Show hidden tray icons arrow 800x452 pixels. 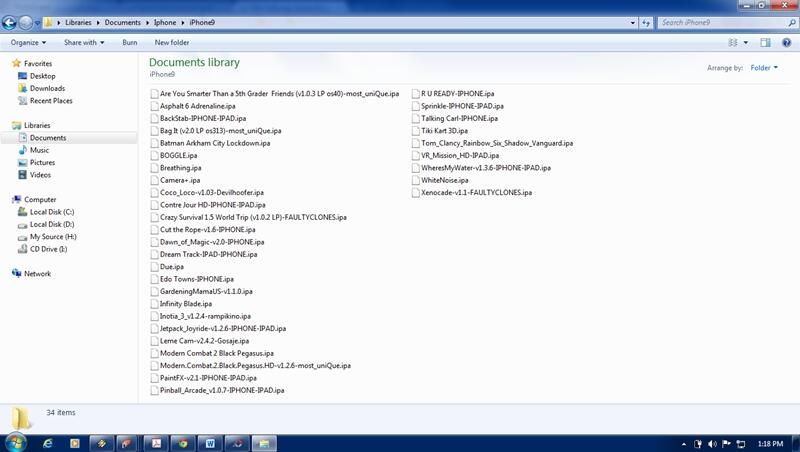(684, 444)
